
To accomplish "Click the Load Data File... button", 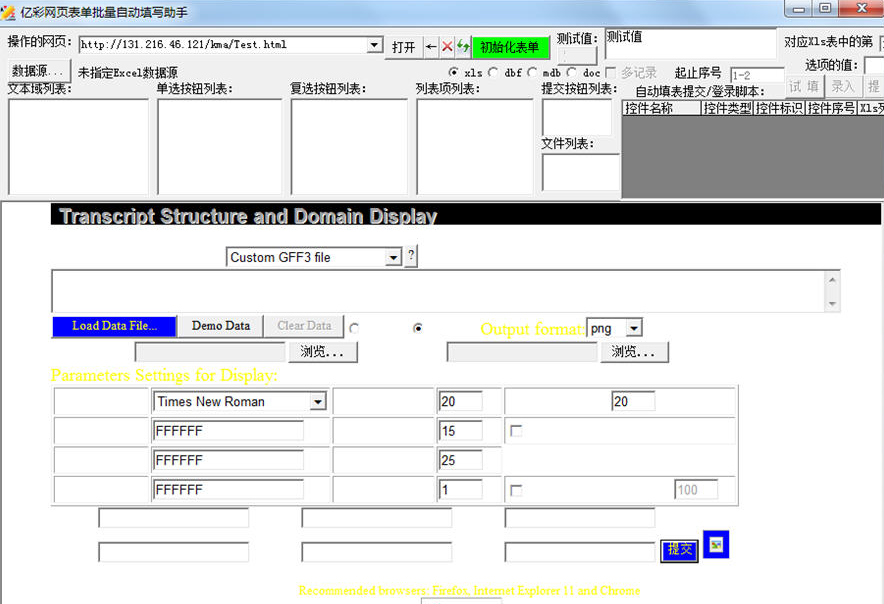I will 114,326.
